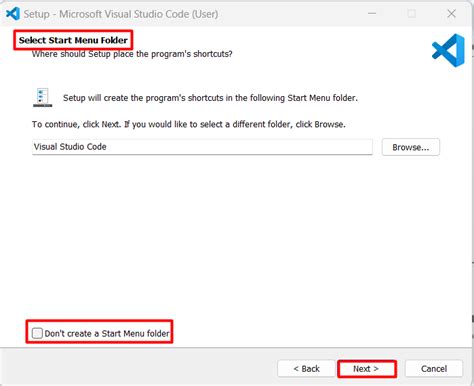Go back with the < Back button
Screen dimensions: 474x386
pos(306,369)
